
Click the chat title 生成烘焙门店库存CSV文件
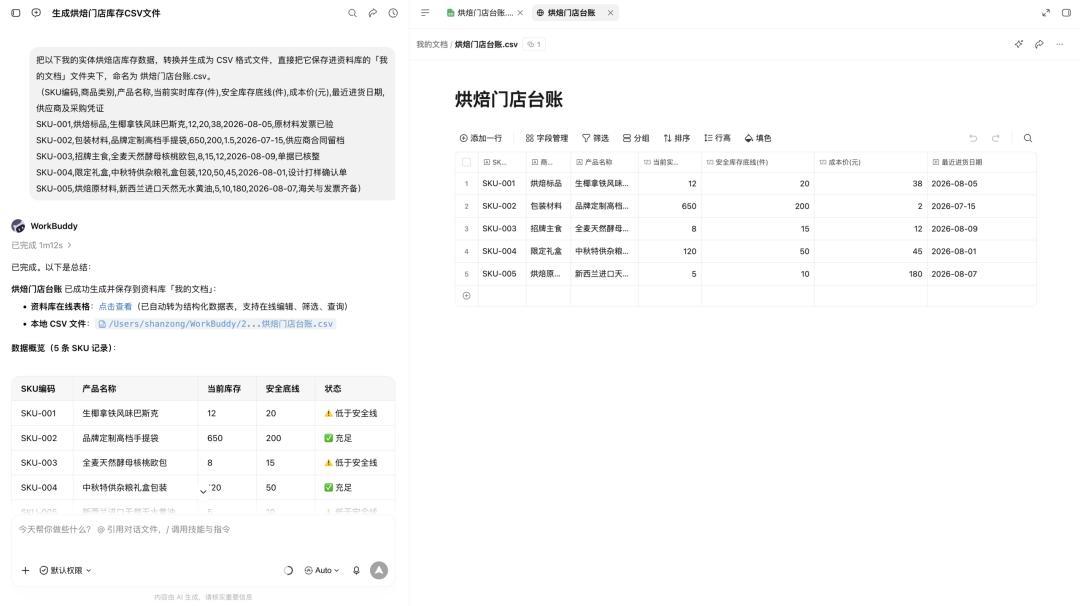[106, 13]
